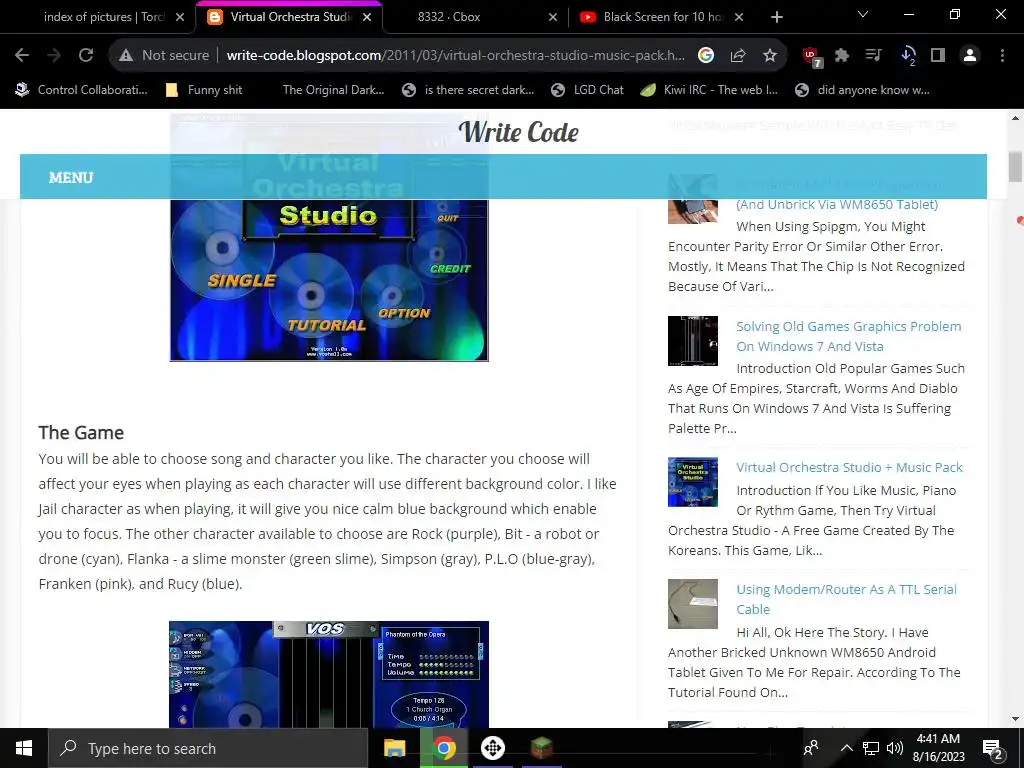The height and width of the screenshot is (768, 1024).
Task: Open the LGD Chat bookmark
Action: pyautogui.click(x=587, y=90)
